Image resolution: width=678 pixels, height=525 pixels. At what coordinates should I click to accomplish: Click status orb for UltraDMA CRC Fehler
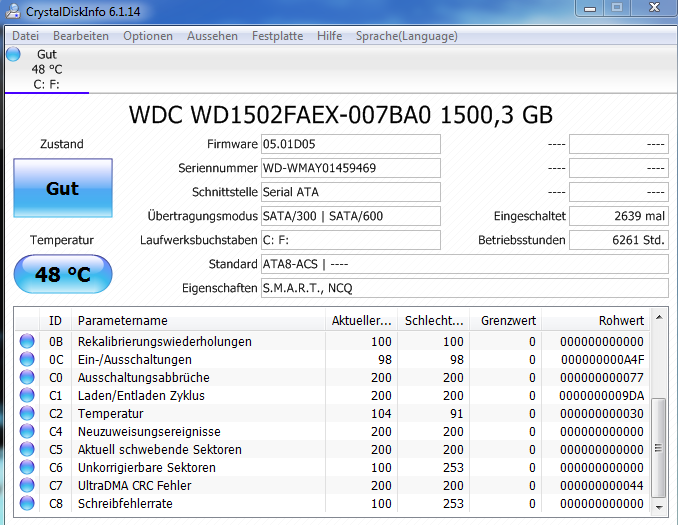pos(27,486)
